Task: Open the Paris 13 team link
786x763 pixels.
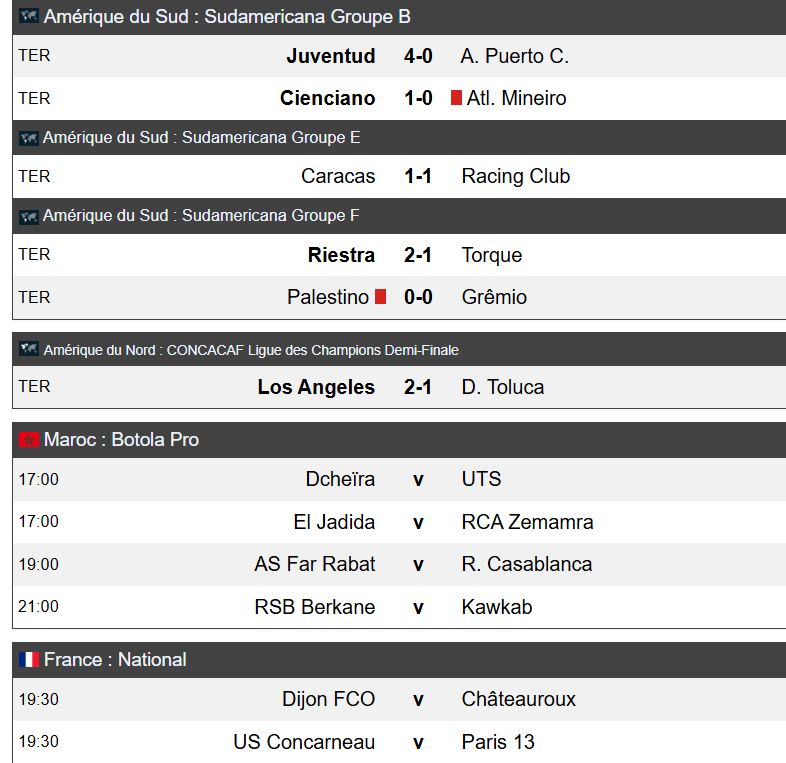Action: [498, 742]
